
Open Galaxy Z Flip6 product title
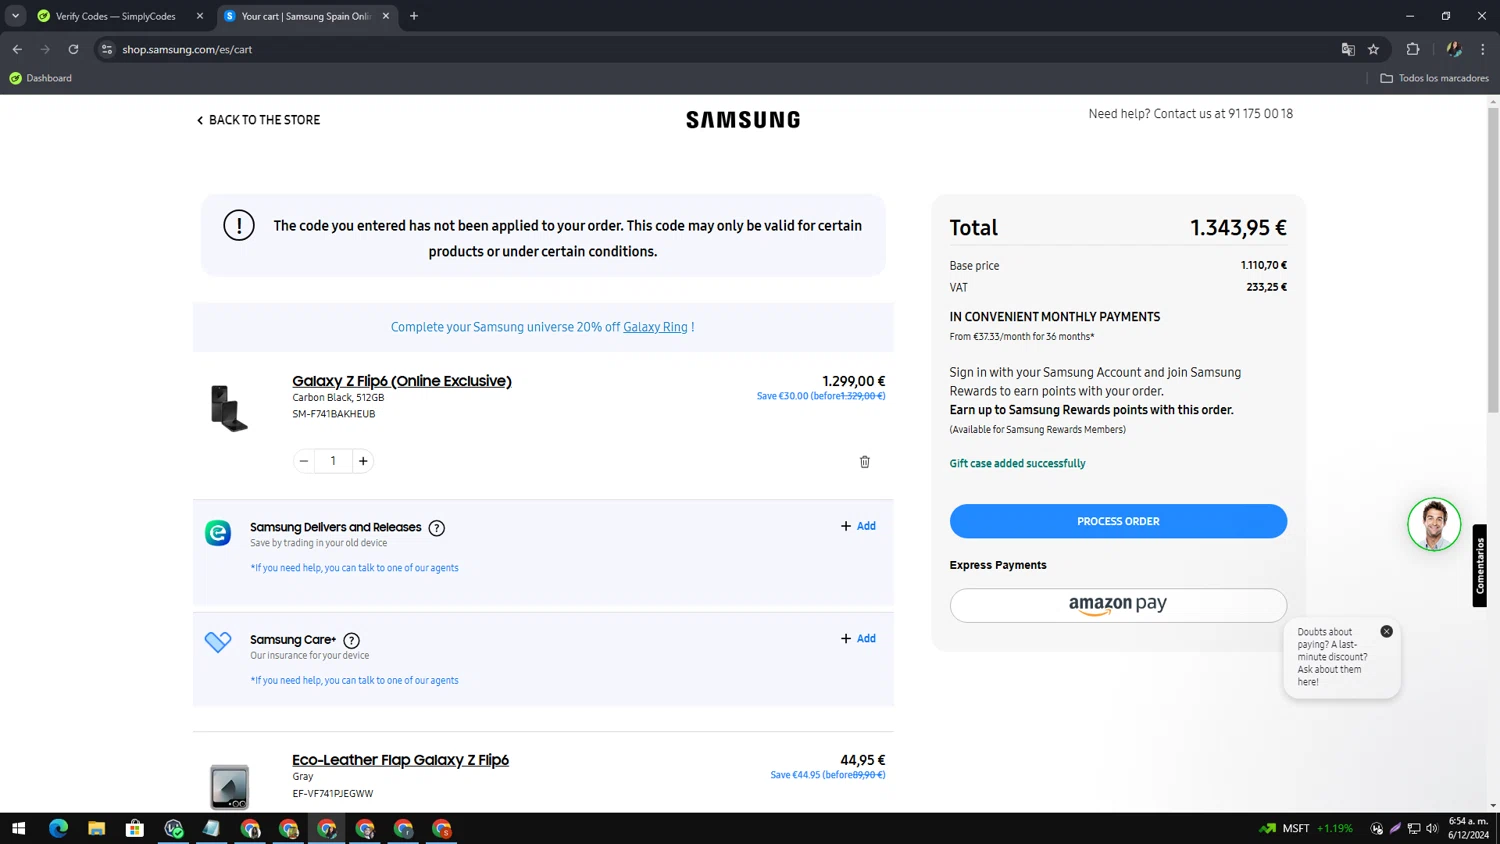[401, 381]
